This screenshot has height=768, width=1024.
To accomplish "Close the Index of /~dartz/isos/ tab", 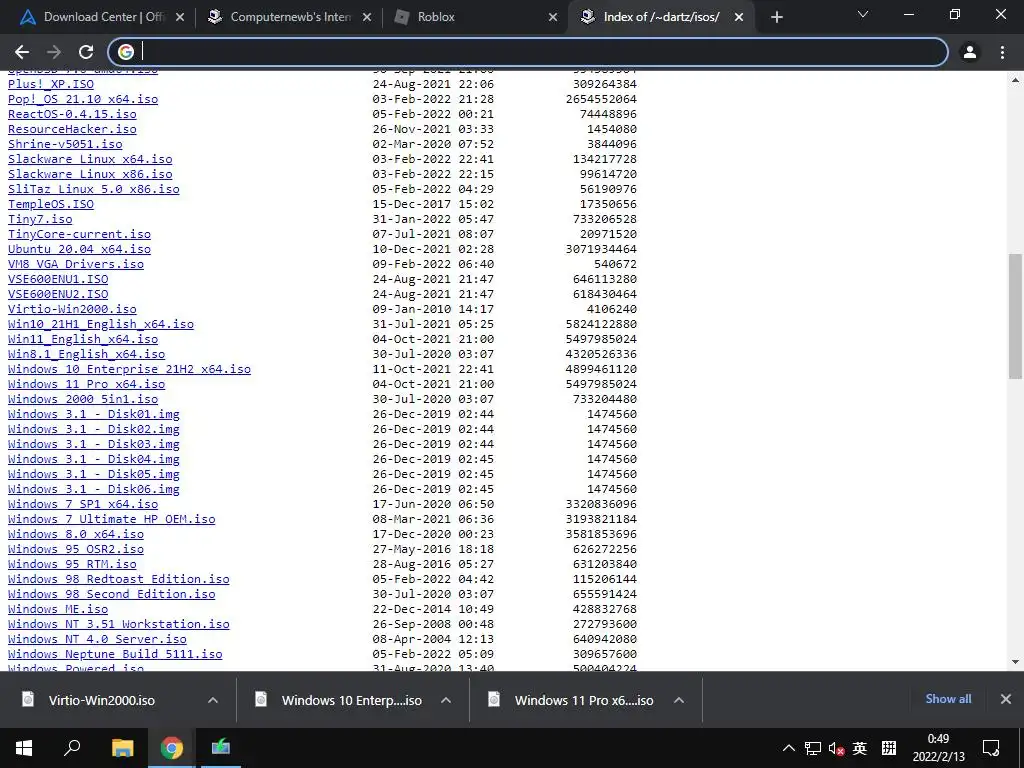I will 739,17.
